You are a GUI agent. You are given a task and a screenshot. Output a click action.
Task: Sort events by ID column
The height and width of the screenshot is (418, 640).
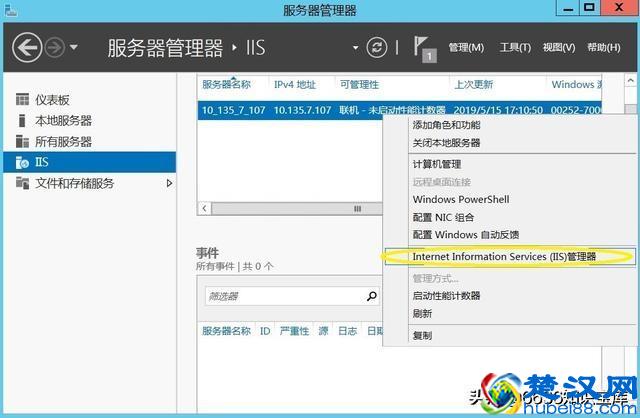tap(265, 331)
